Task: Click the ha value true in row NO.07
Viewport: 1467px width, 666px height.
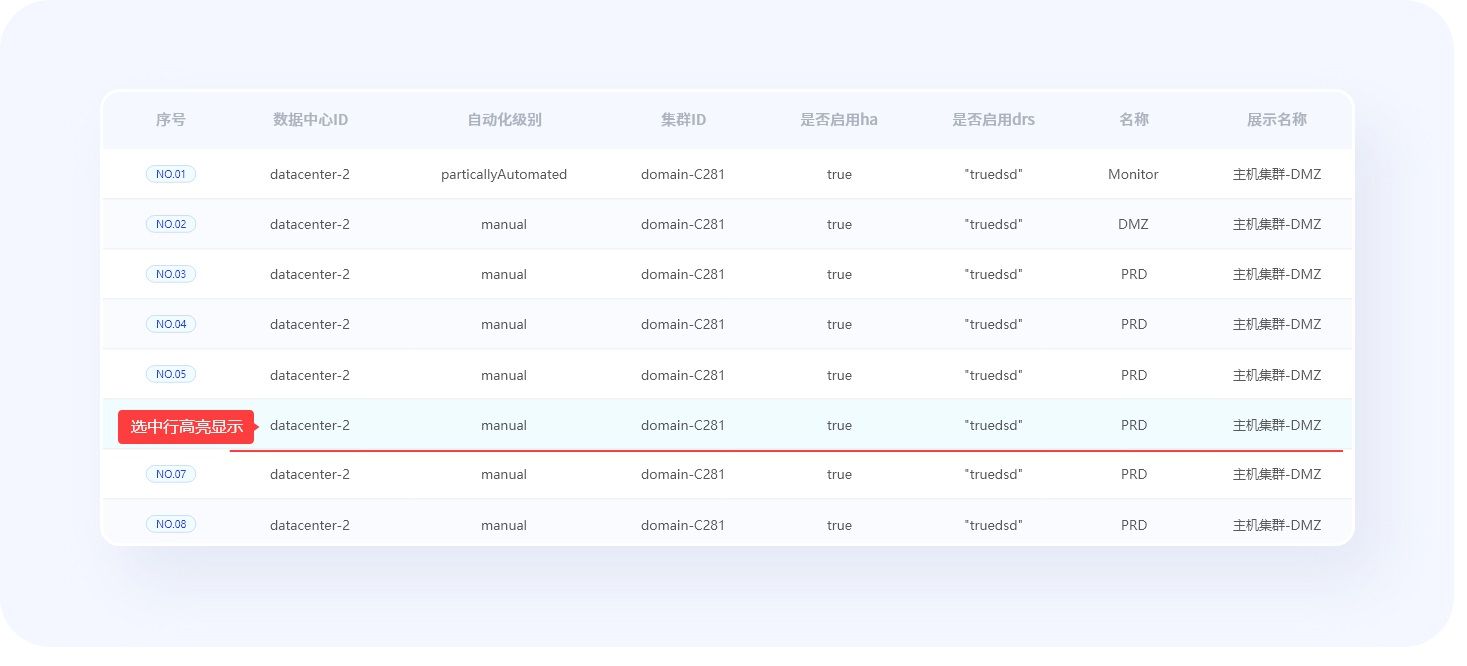Action: pyautogui.click(x=839, y=474)
